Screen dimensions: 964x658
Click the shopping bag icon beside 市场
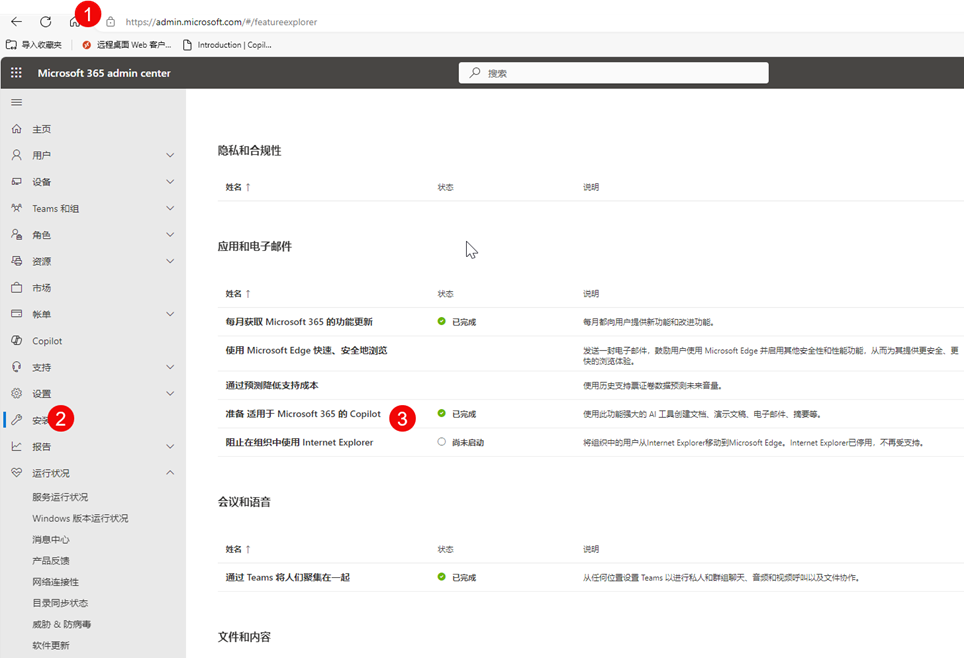click(17, 287)
